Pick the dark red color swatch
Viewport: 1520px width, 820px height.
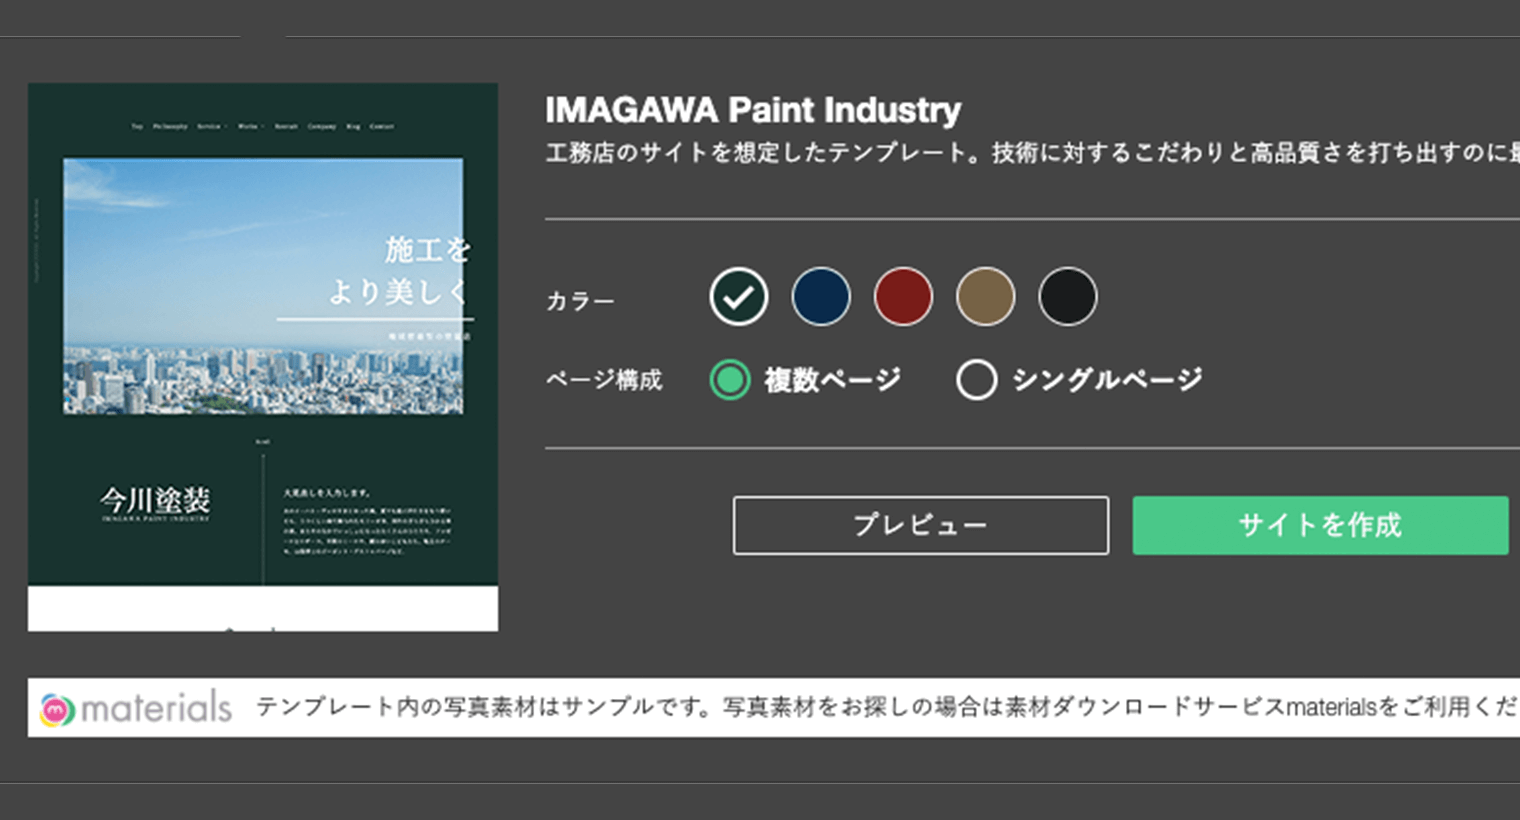pyautogui.click(x=903, y=297)
